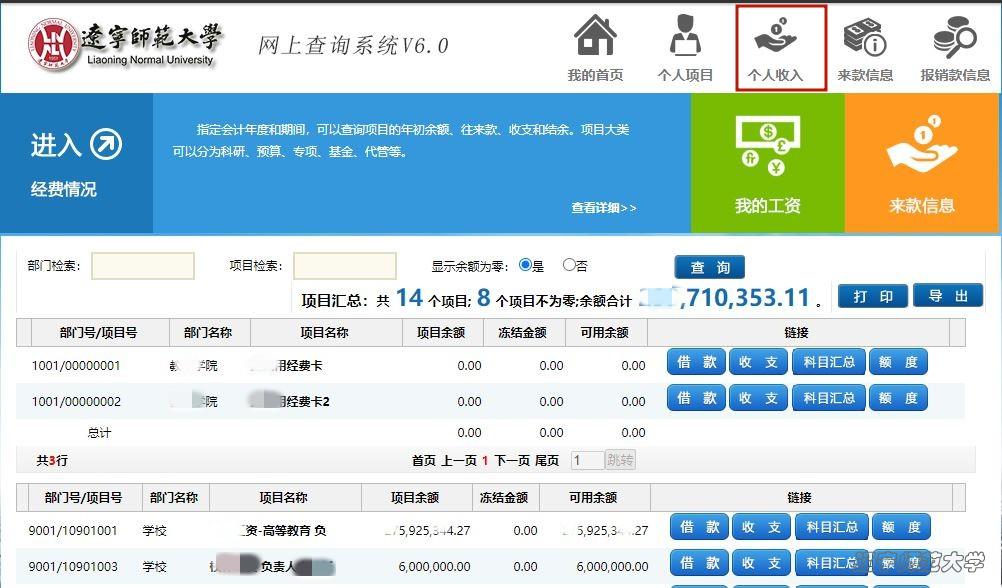Open 我的首页 house icon
This screenshot has height=588, width=1002.
(594, 37)
